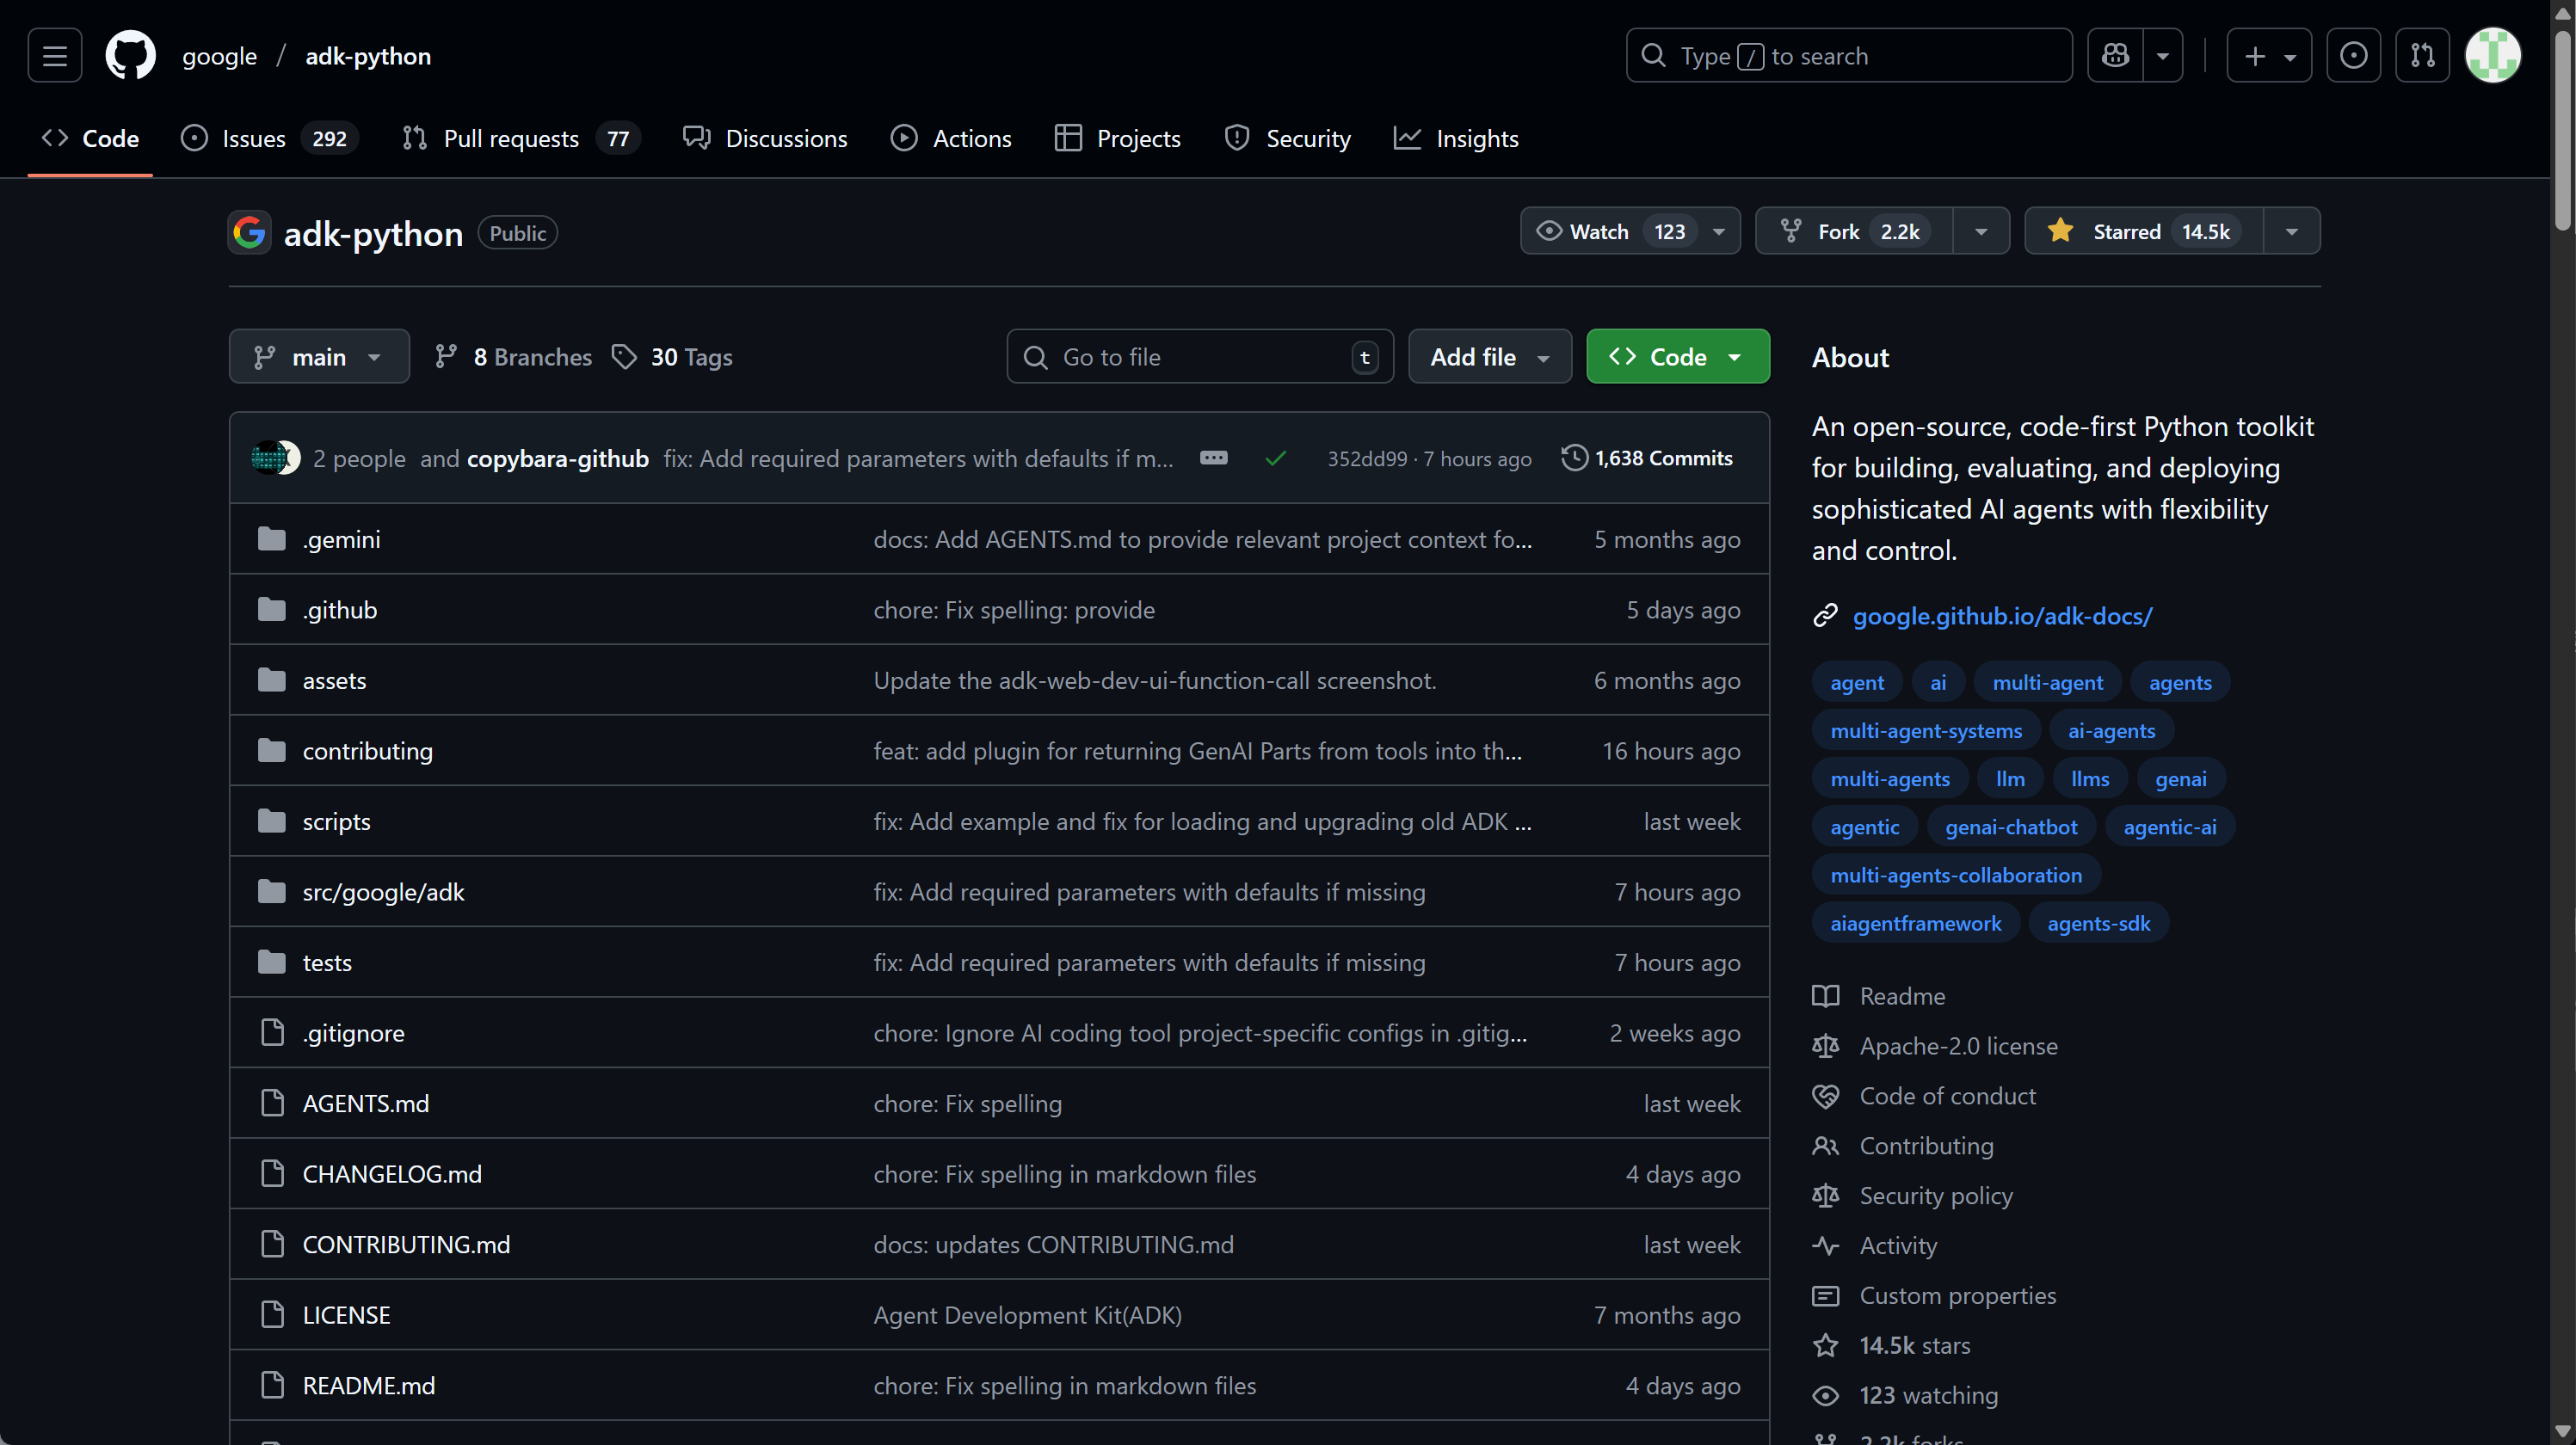Open the user avatar menu
Viewport: 2576px width, 1445px height.
pos(2493,56)
